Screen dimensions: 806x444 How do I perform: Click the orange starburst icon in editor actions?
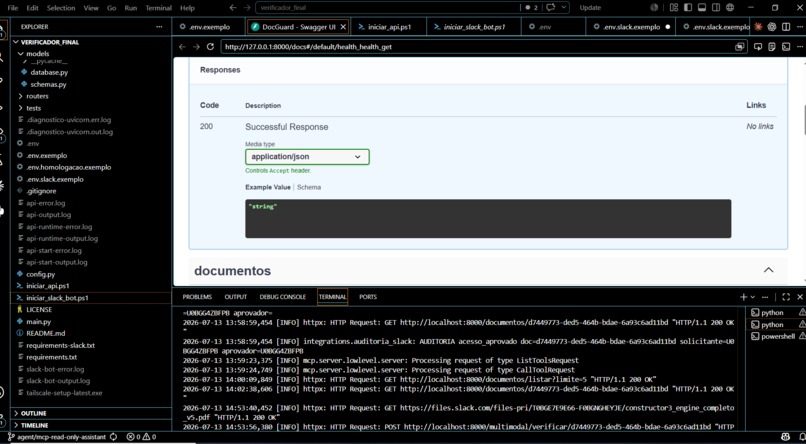pyautogui.click(x=758, y=27)
